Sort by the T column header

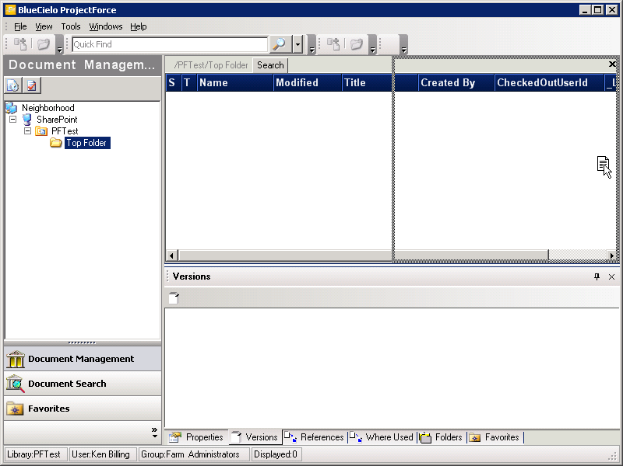click(x=188, y=83)
